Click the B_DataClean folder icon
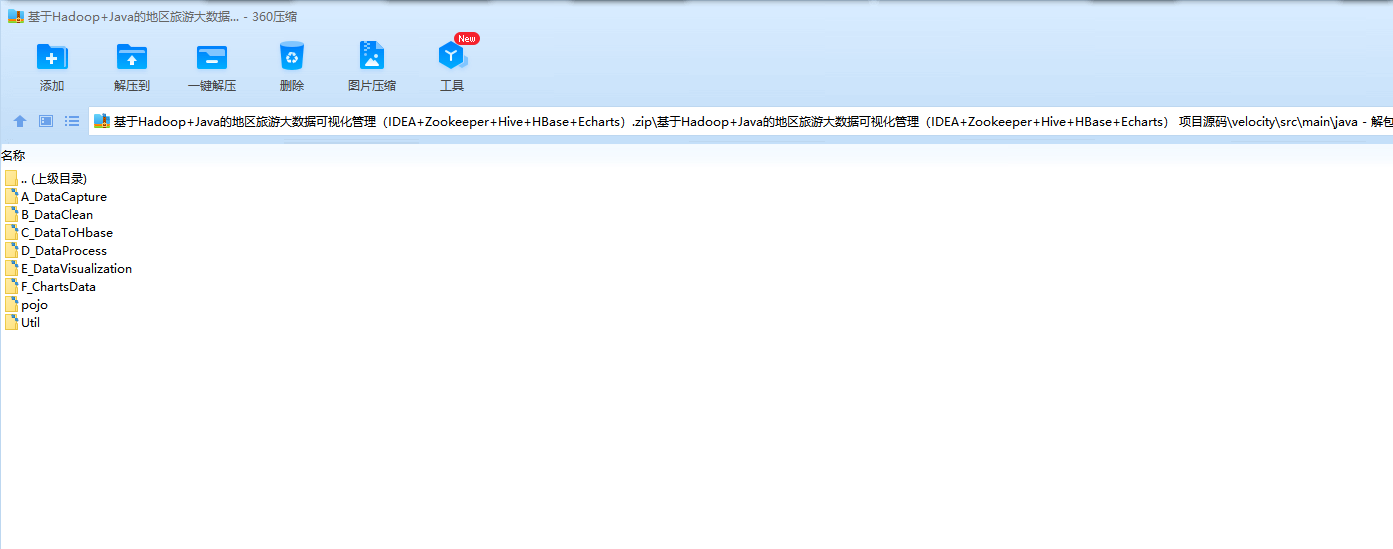 pyautogui.click(x=11, y=215)
